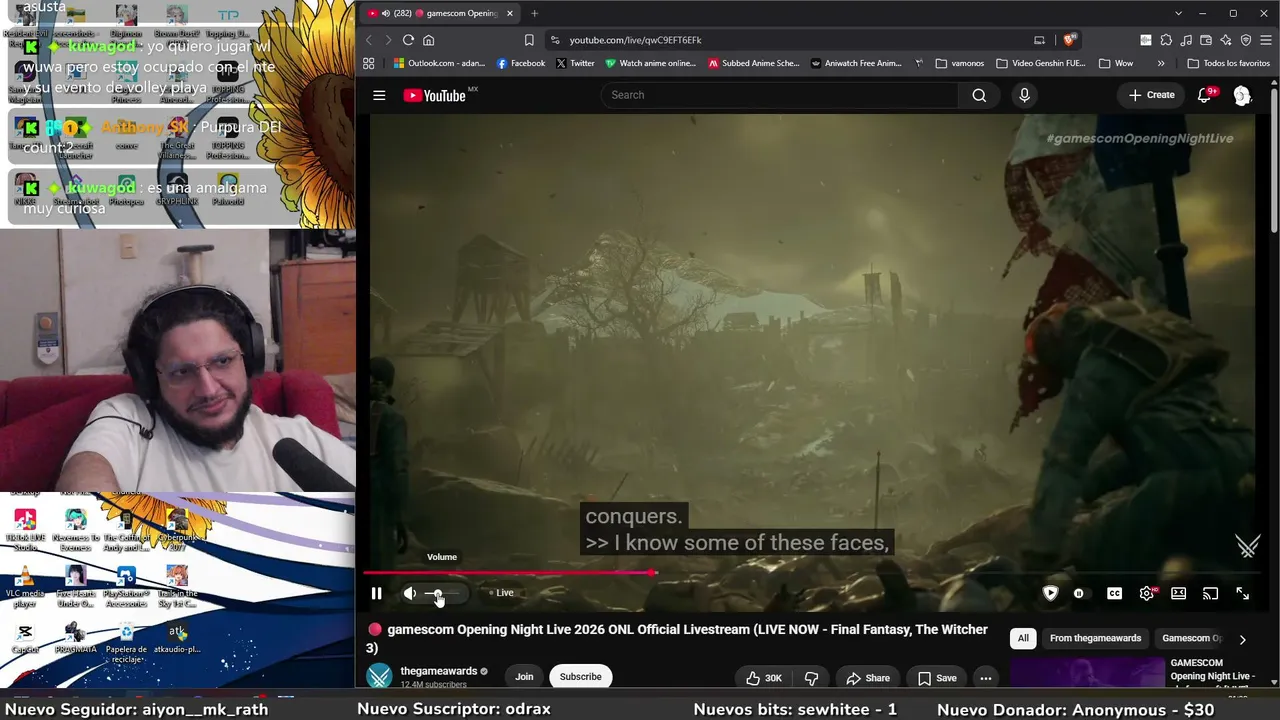Switch to theater mode
Screen dimensions: 1280x720
point(1179,593)
